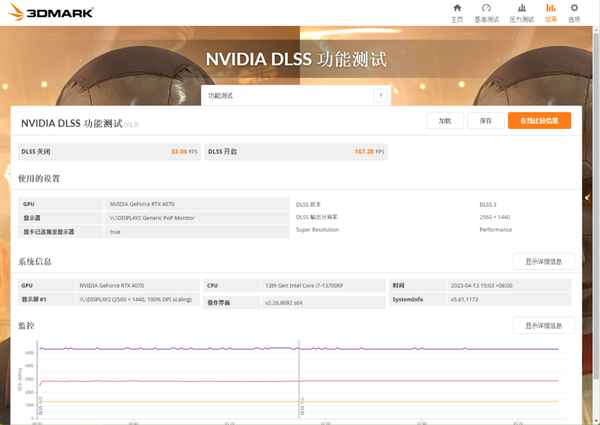Screen dimensions: 600x425
Task: Expand 显示详细信息 in 监控 section
Action: (544, 326)
